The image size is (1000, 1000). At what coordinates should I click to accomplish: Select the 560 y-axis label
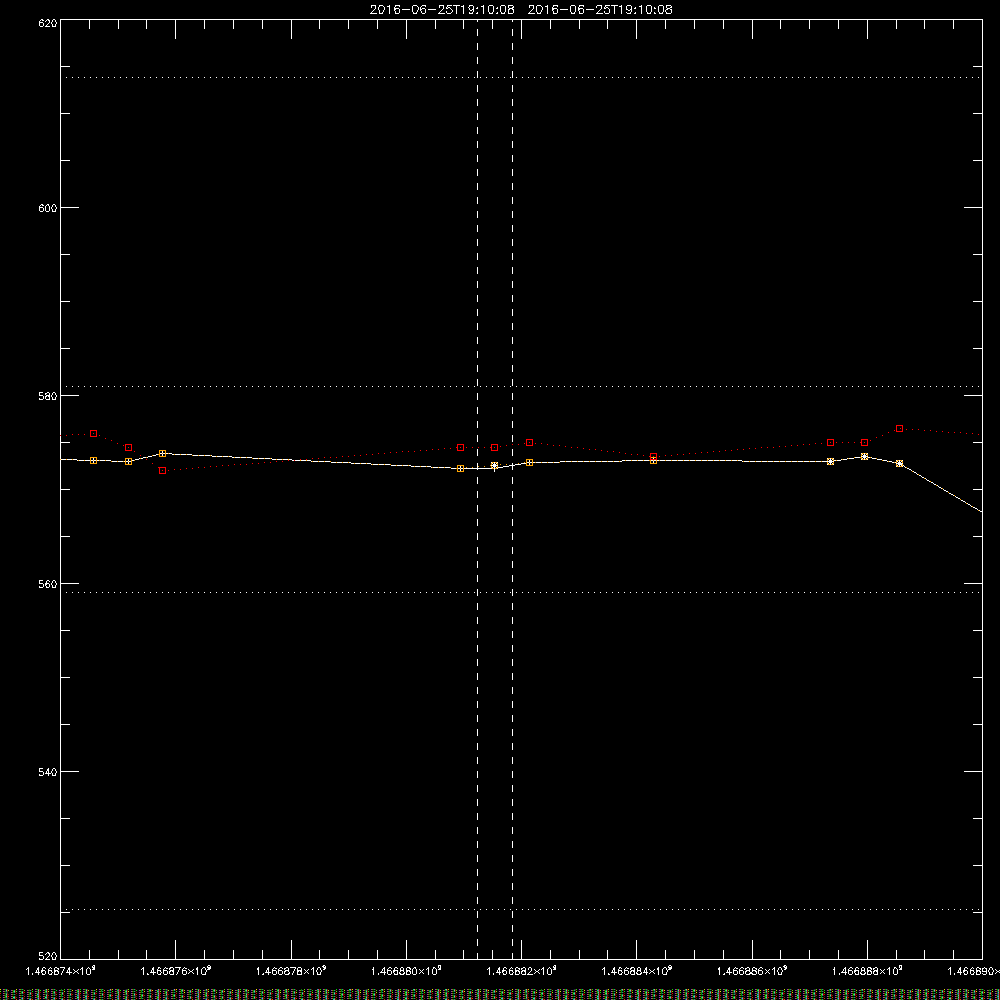(x=48, y=584)
